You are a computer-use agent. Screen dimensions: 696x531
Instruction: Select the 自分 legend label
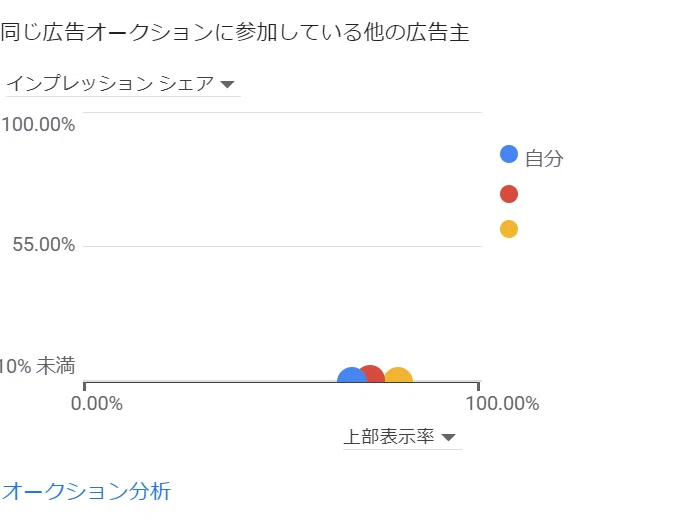(x=544, y=159)
